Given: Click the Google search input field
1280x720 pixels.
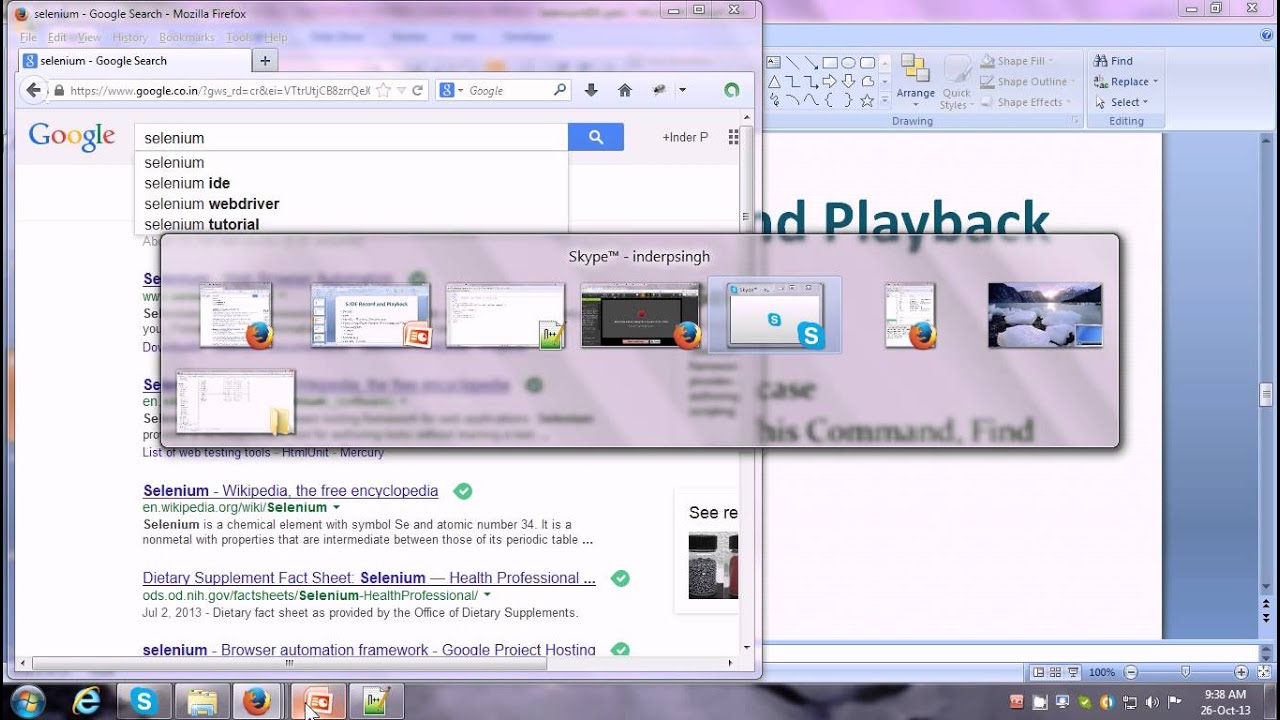Looking at the screenshot, I should click(351, 137).
